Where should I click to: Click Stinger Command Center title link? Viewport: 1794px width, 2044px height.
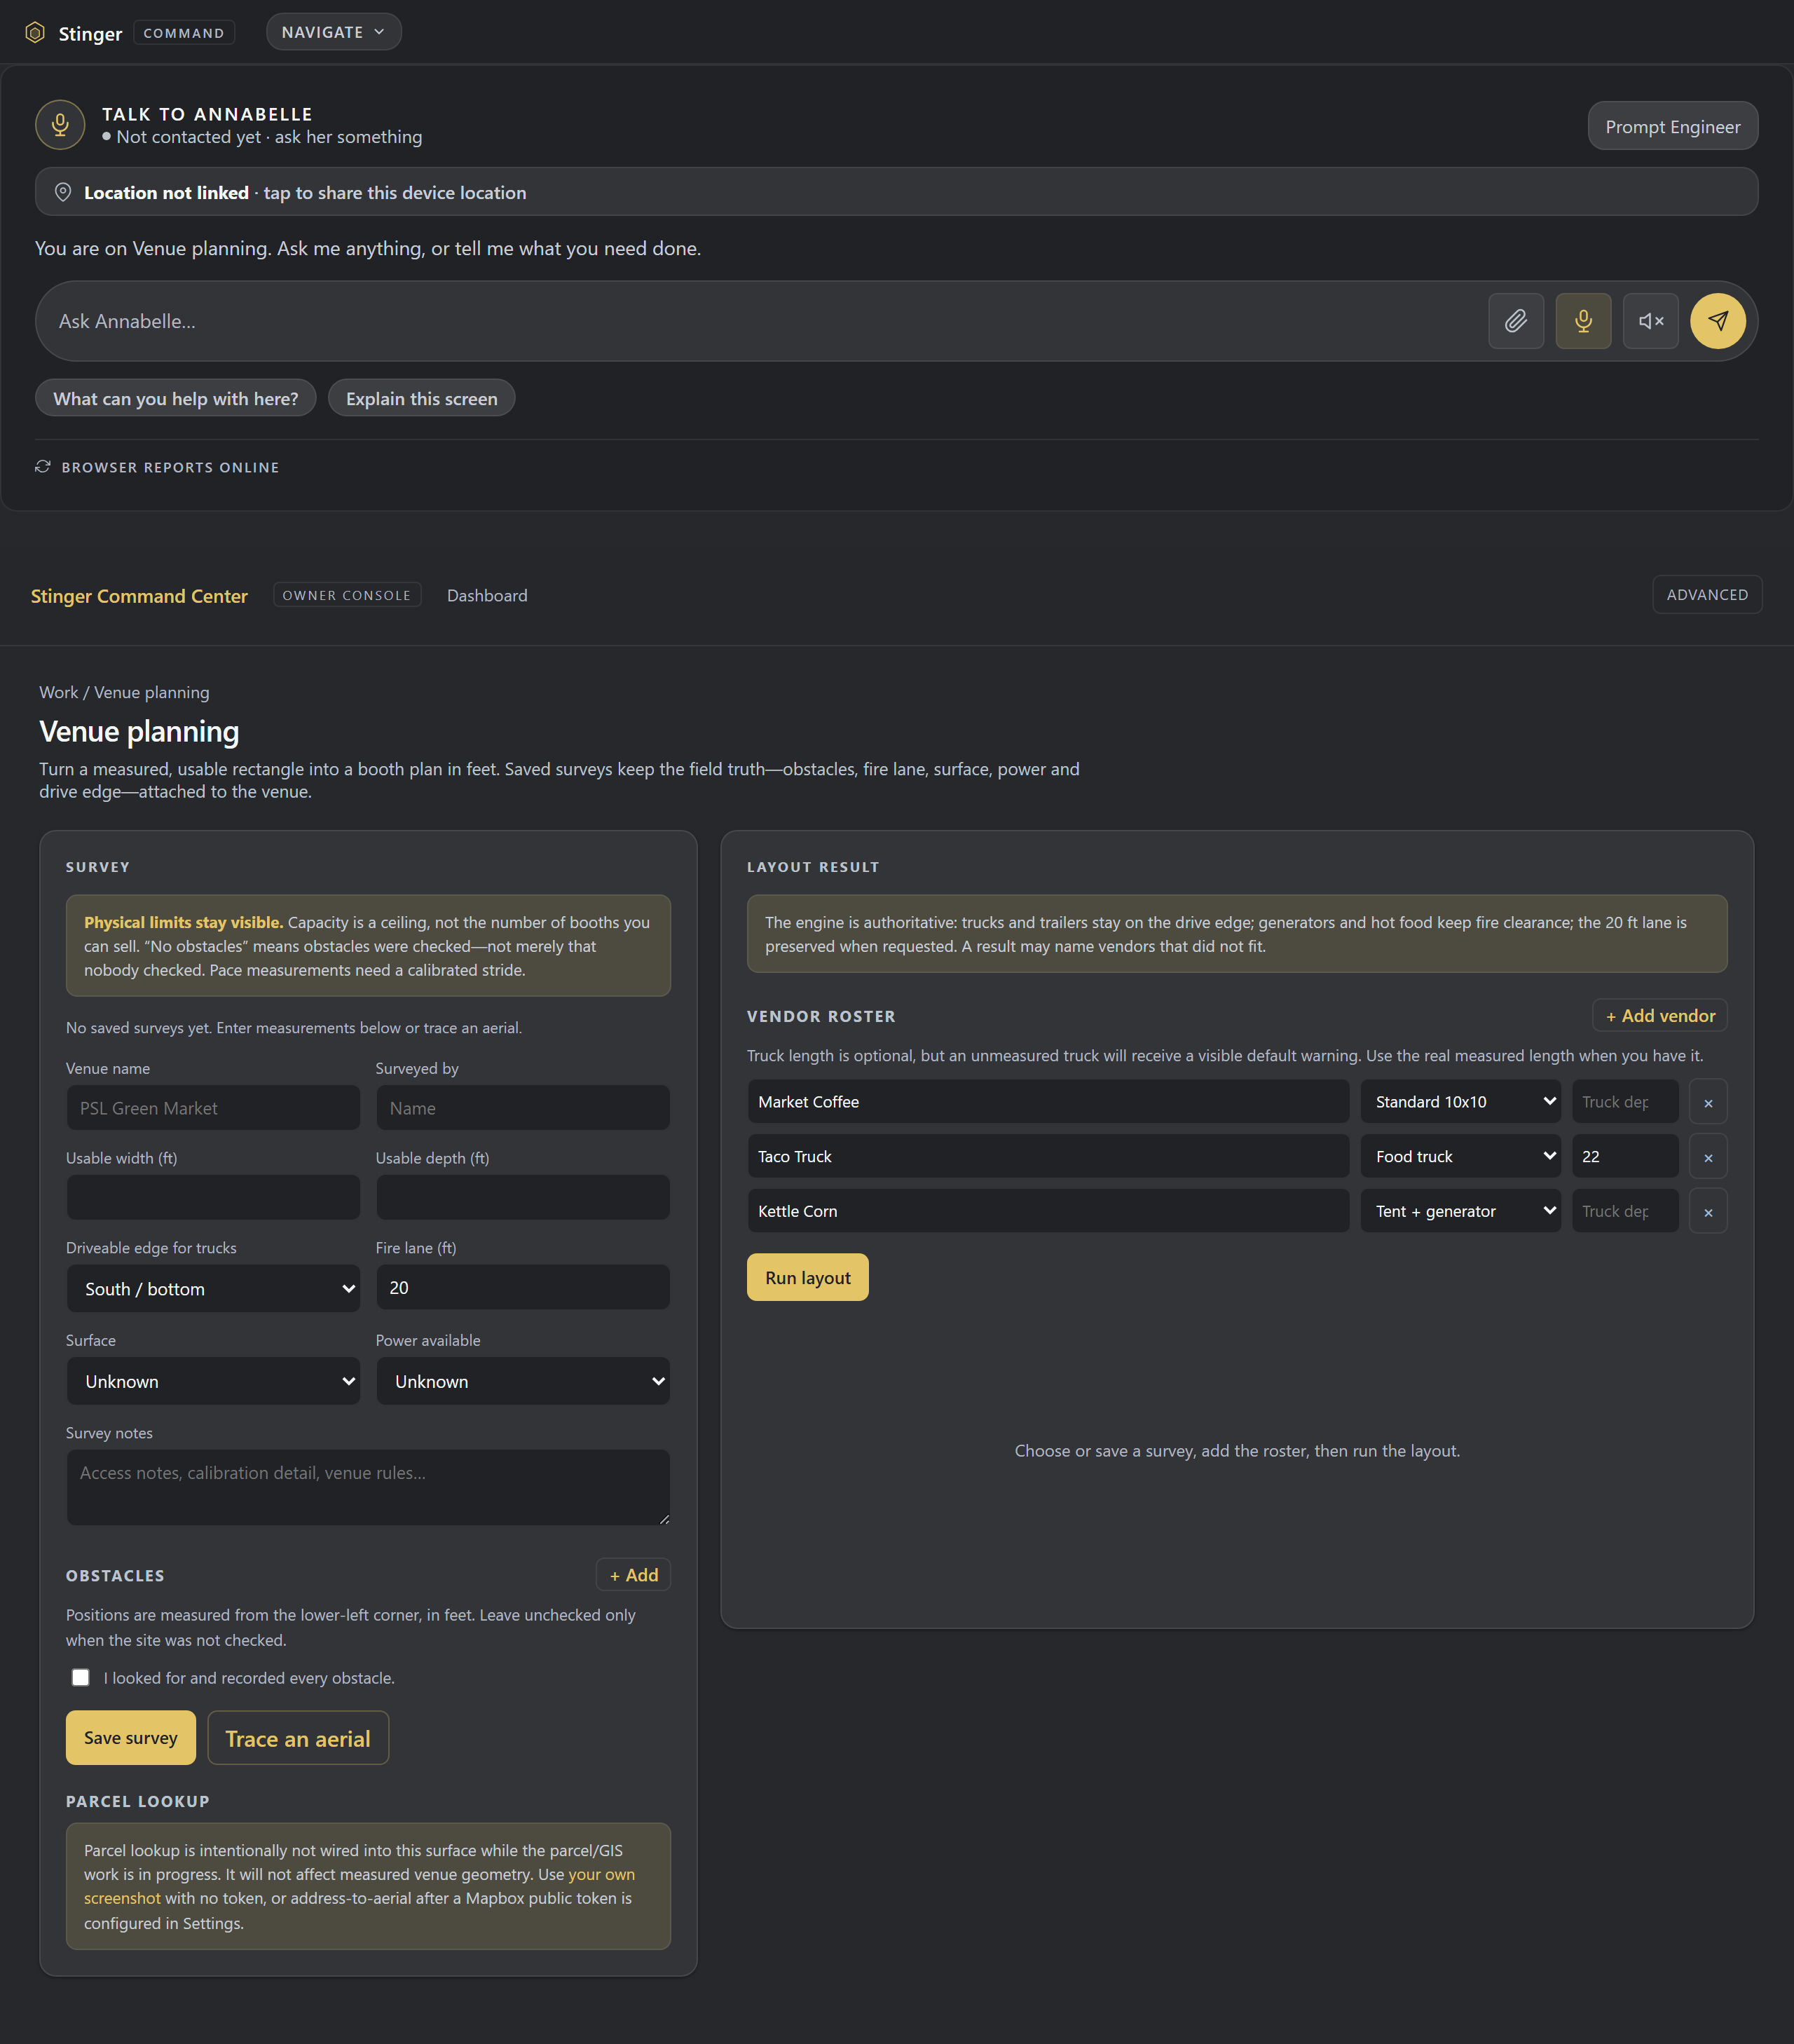139,596
